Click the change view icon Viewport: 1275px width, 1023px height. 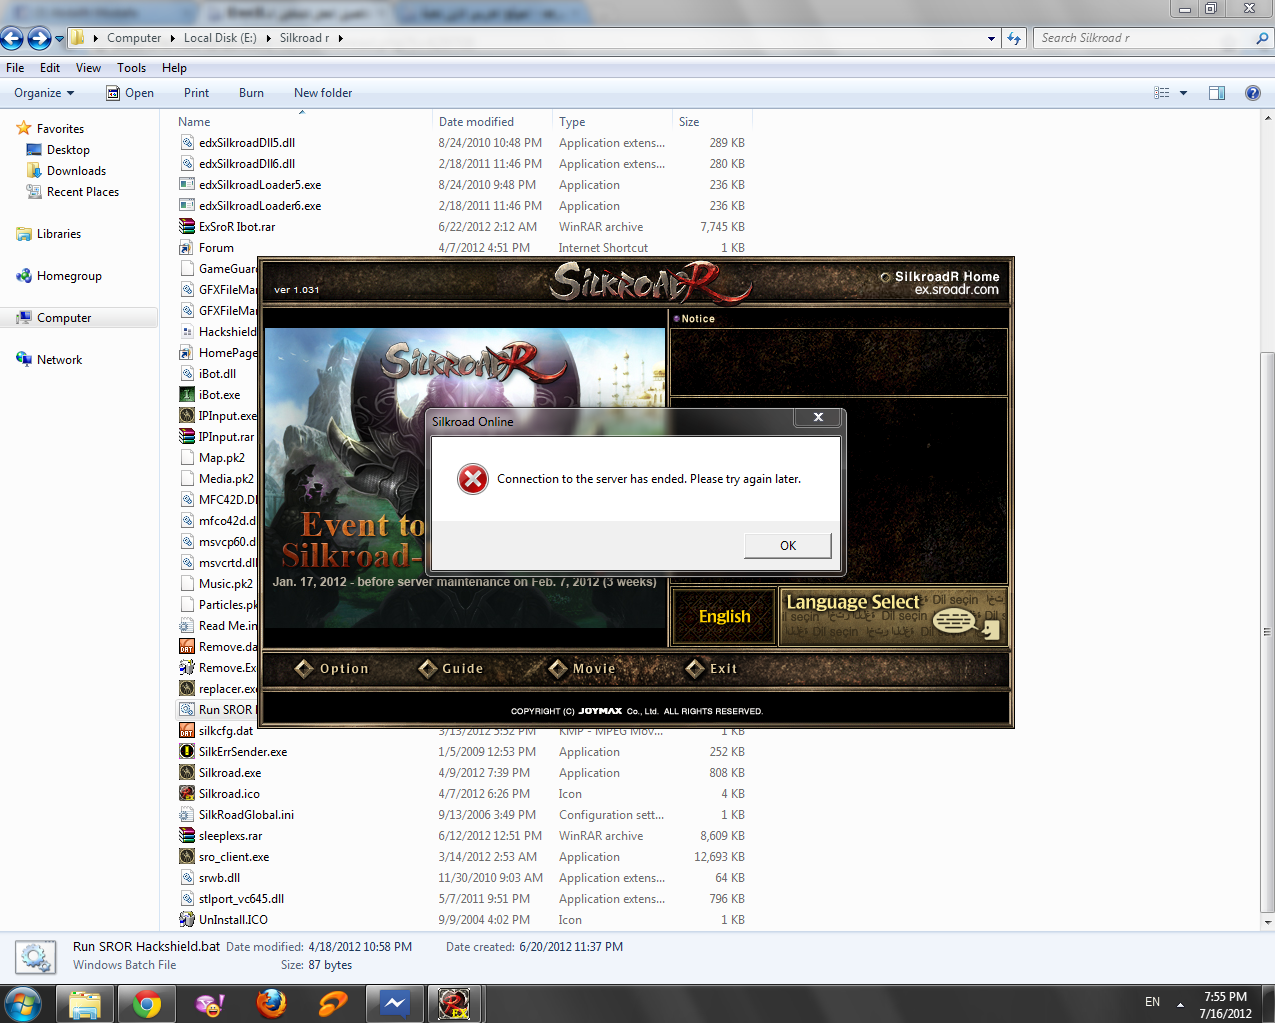tap(1162, 93)
